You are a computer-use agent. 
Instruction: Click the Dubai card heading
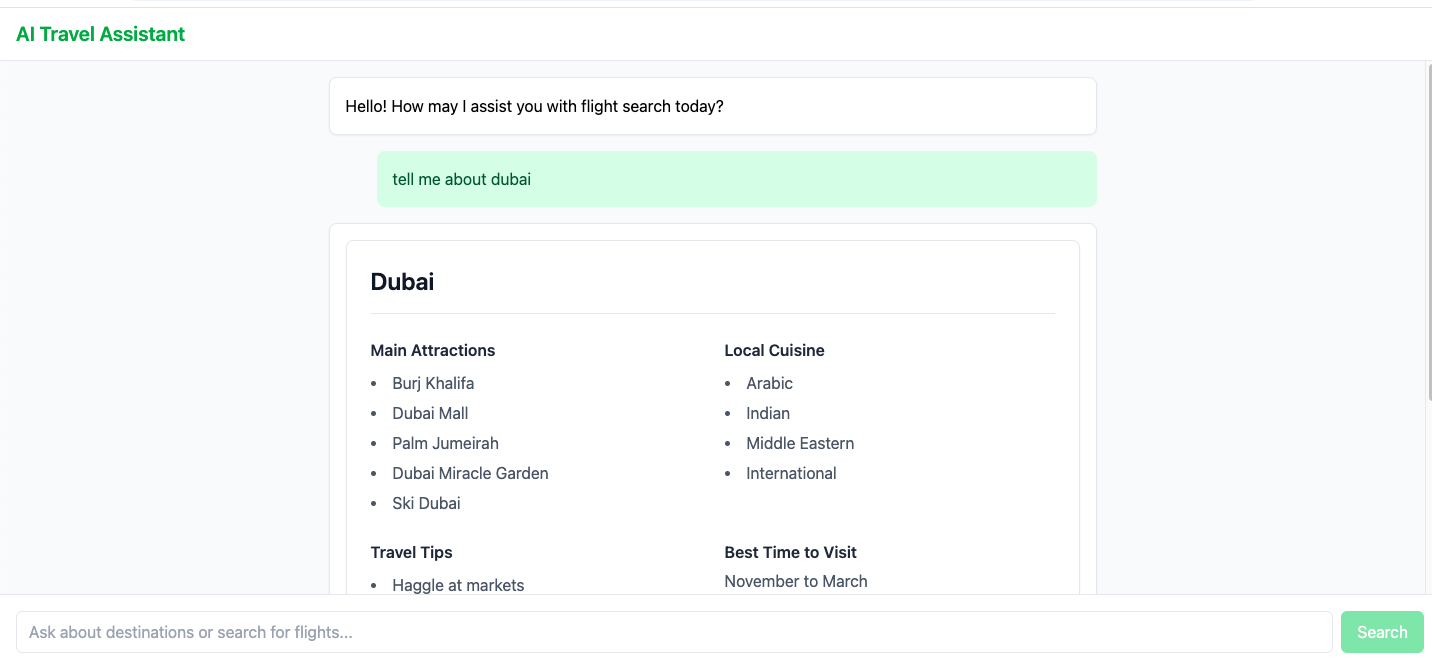tap(402, 282)
